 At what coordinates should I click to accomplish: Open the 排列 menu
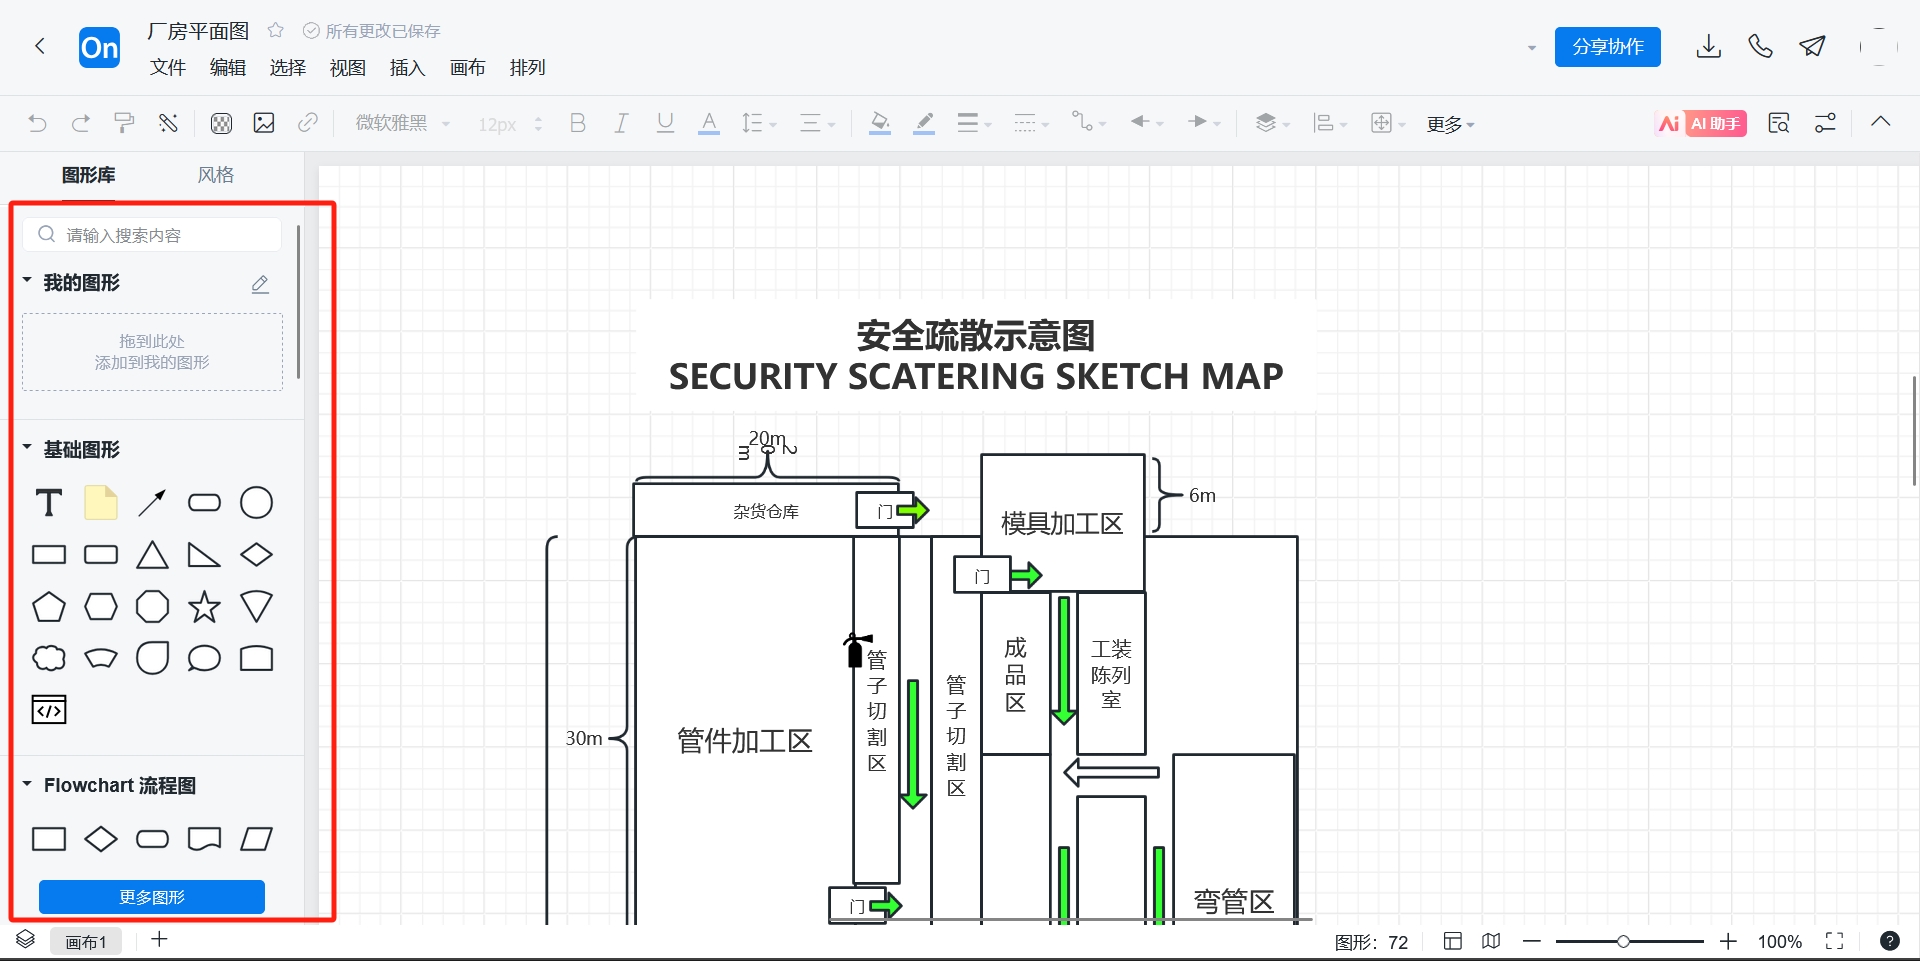[528, 67]
